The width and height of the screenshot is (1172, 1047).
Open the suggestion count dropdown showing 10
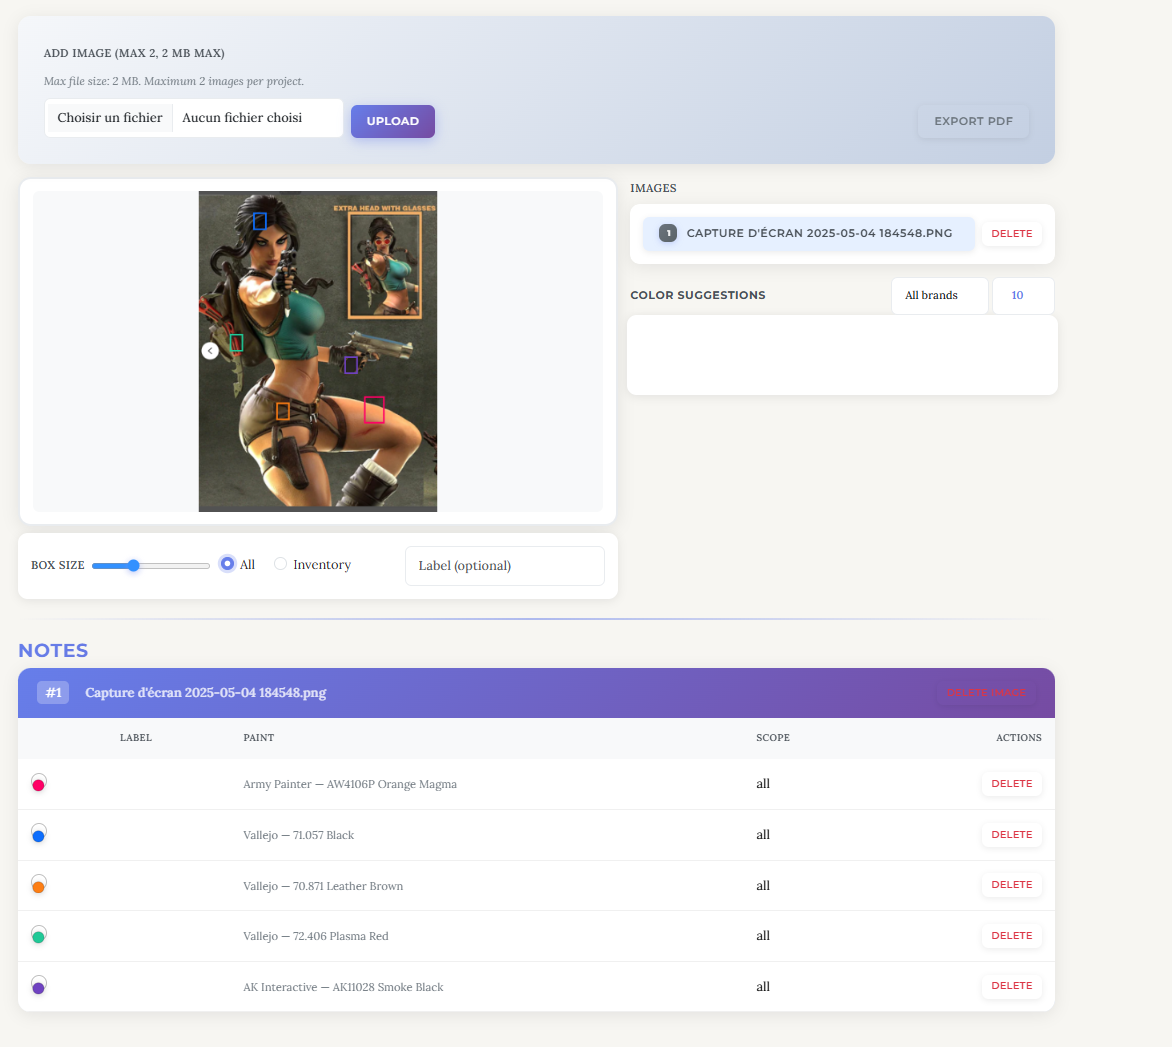point(1022,296)
